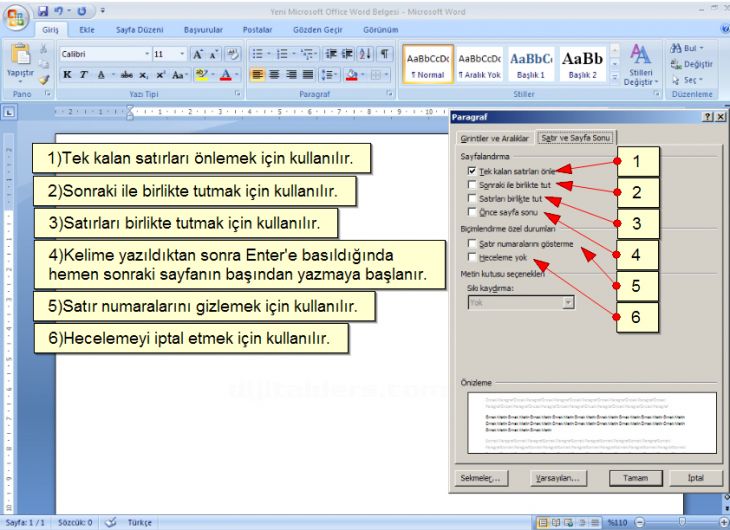
Task: Check Sonraki ile birlikte tut
Action: (x=472, y=184)
